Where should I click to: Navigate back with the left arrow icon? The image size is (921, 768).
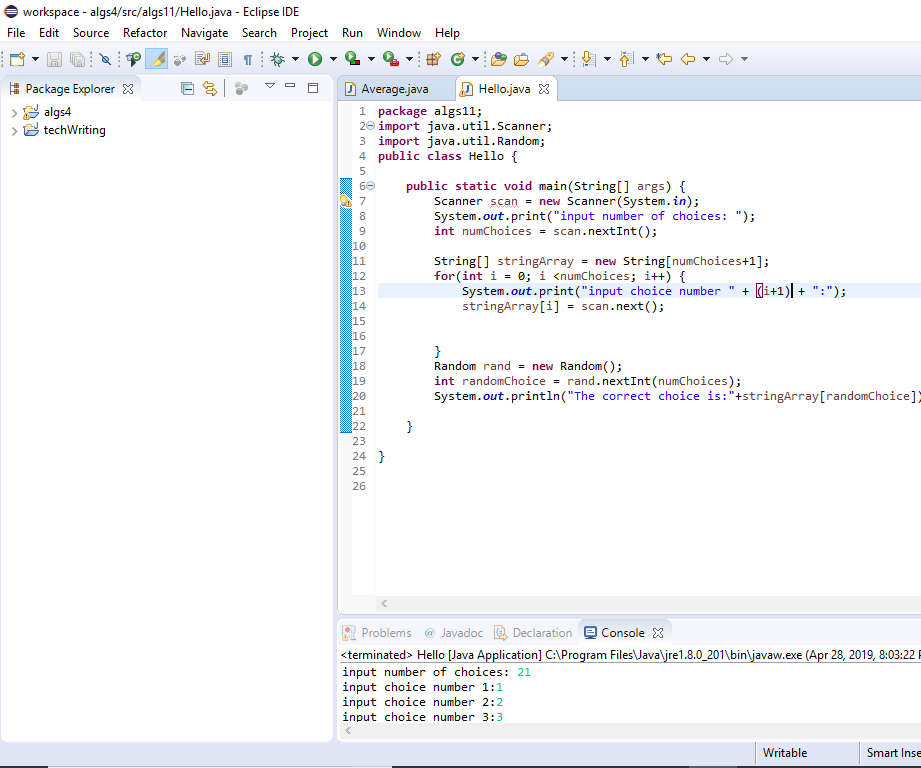pyautogui.click(x=687, y=58)
